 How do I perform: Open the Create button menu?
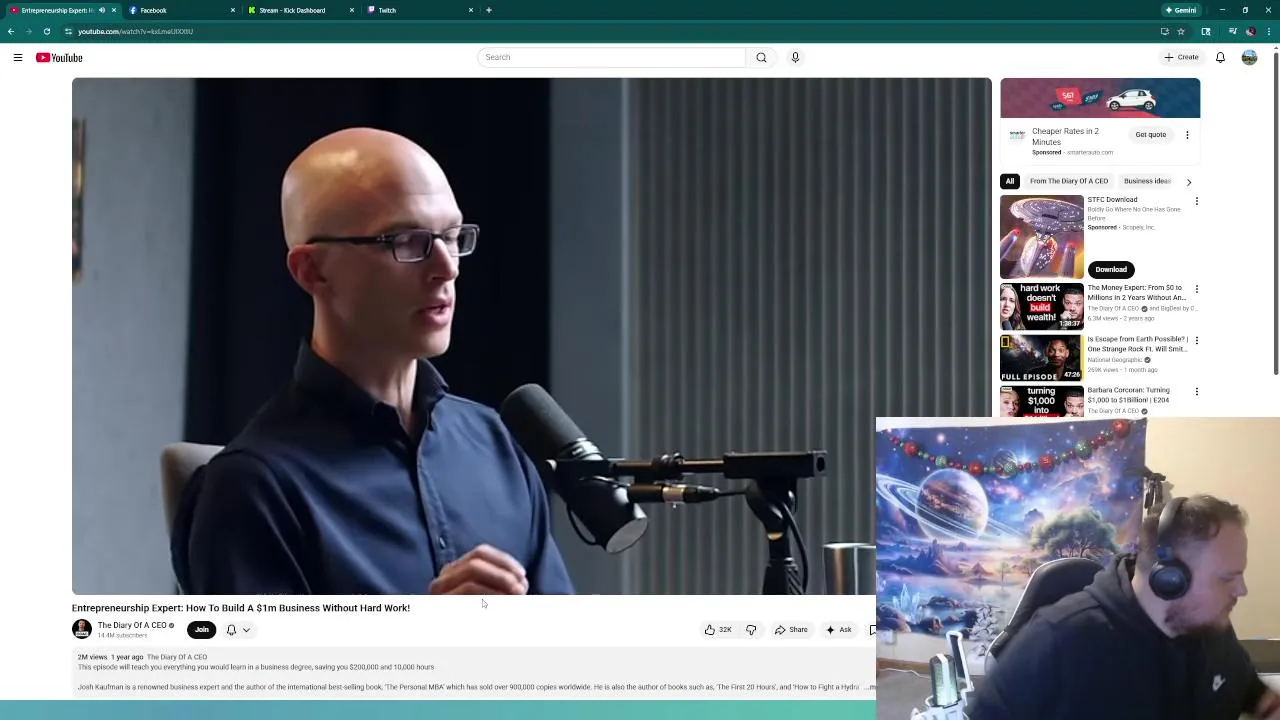point(1181,57)
